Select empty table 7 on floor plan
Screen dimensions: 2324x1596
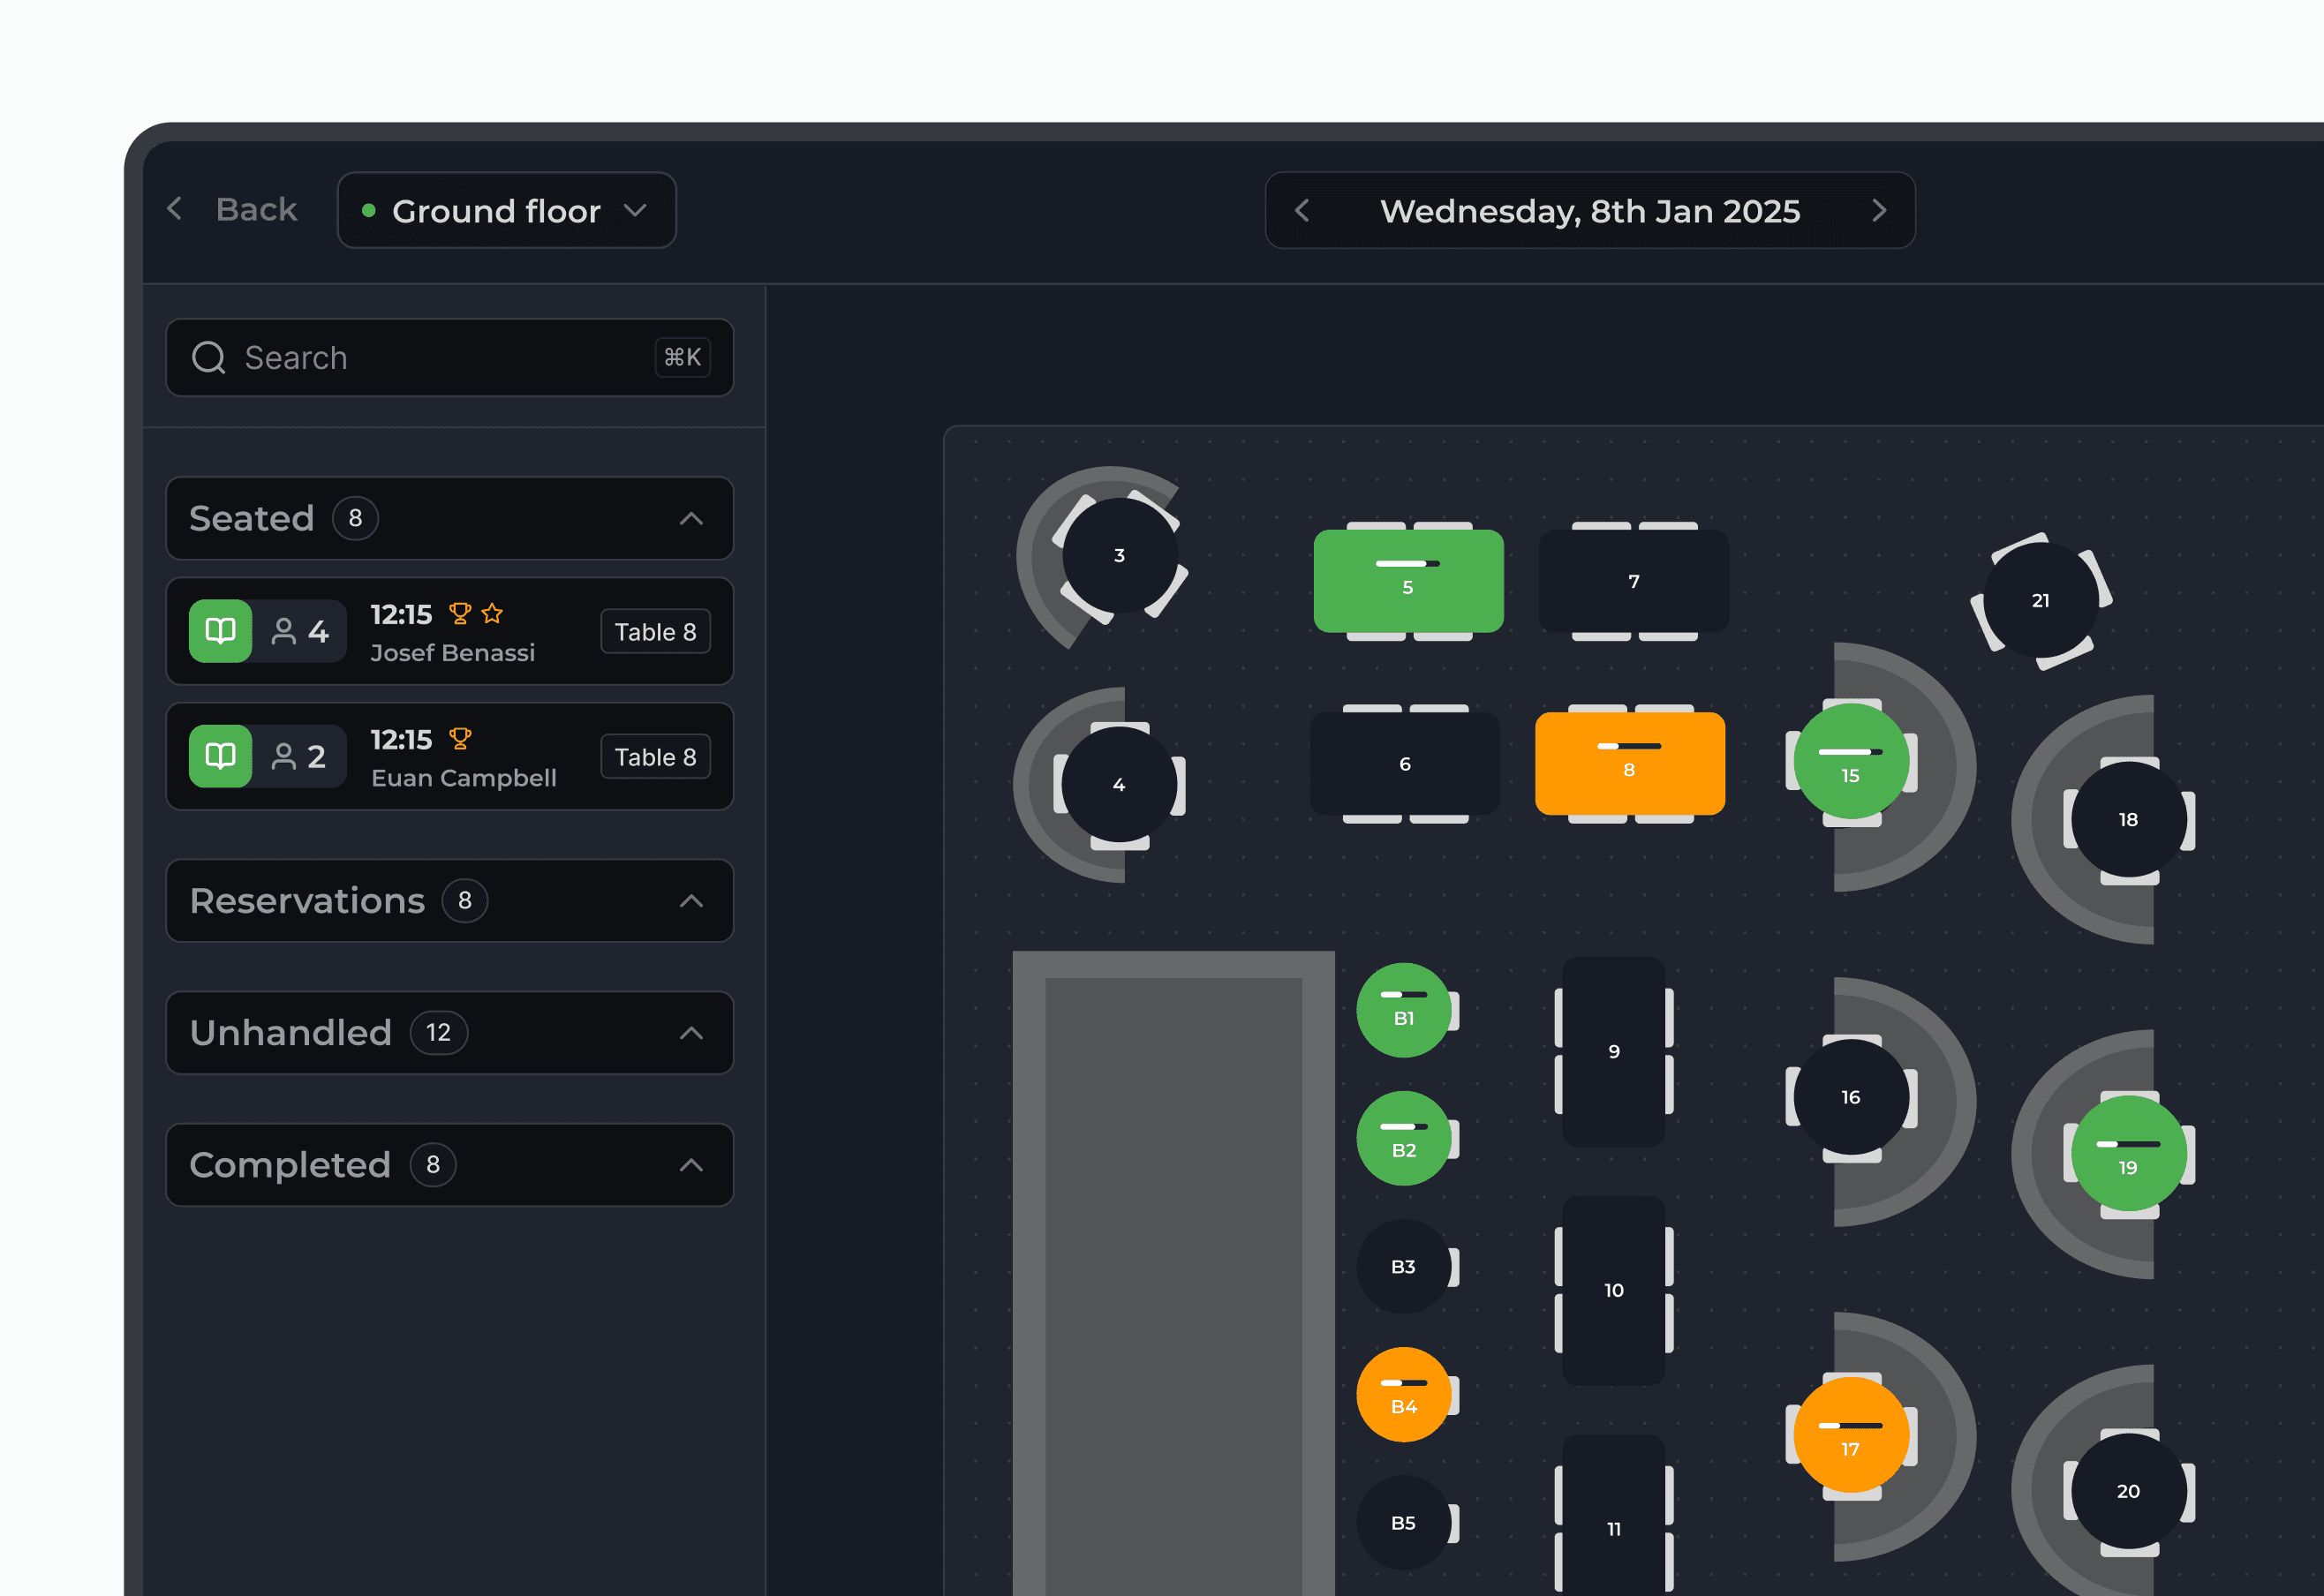pyautogui.click(x=1633, y=581)
